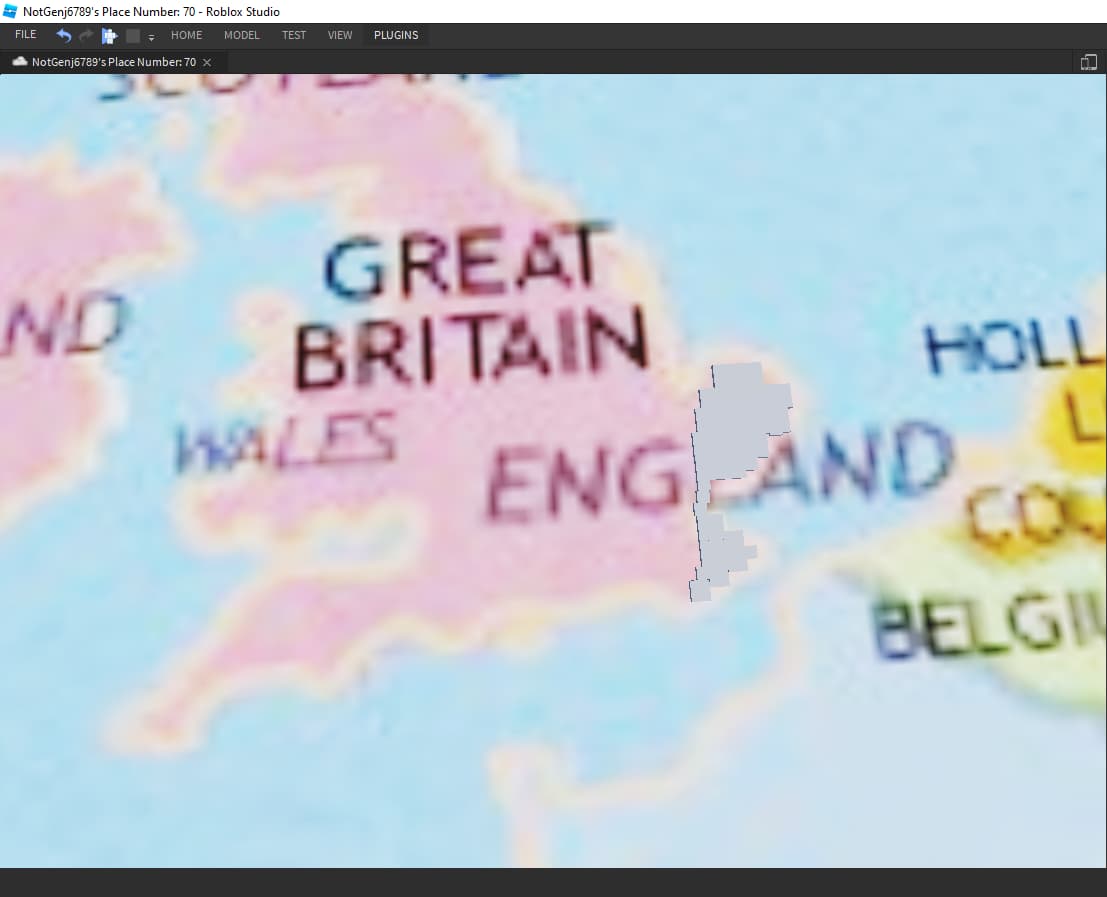The width and height of the screenshot is (1107, 897).
Task: Click the device emulation icon at top right
Action: tap(1089, 61)
